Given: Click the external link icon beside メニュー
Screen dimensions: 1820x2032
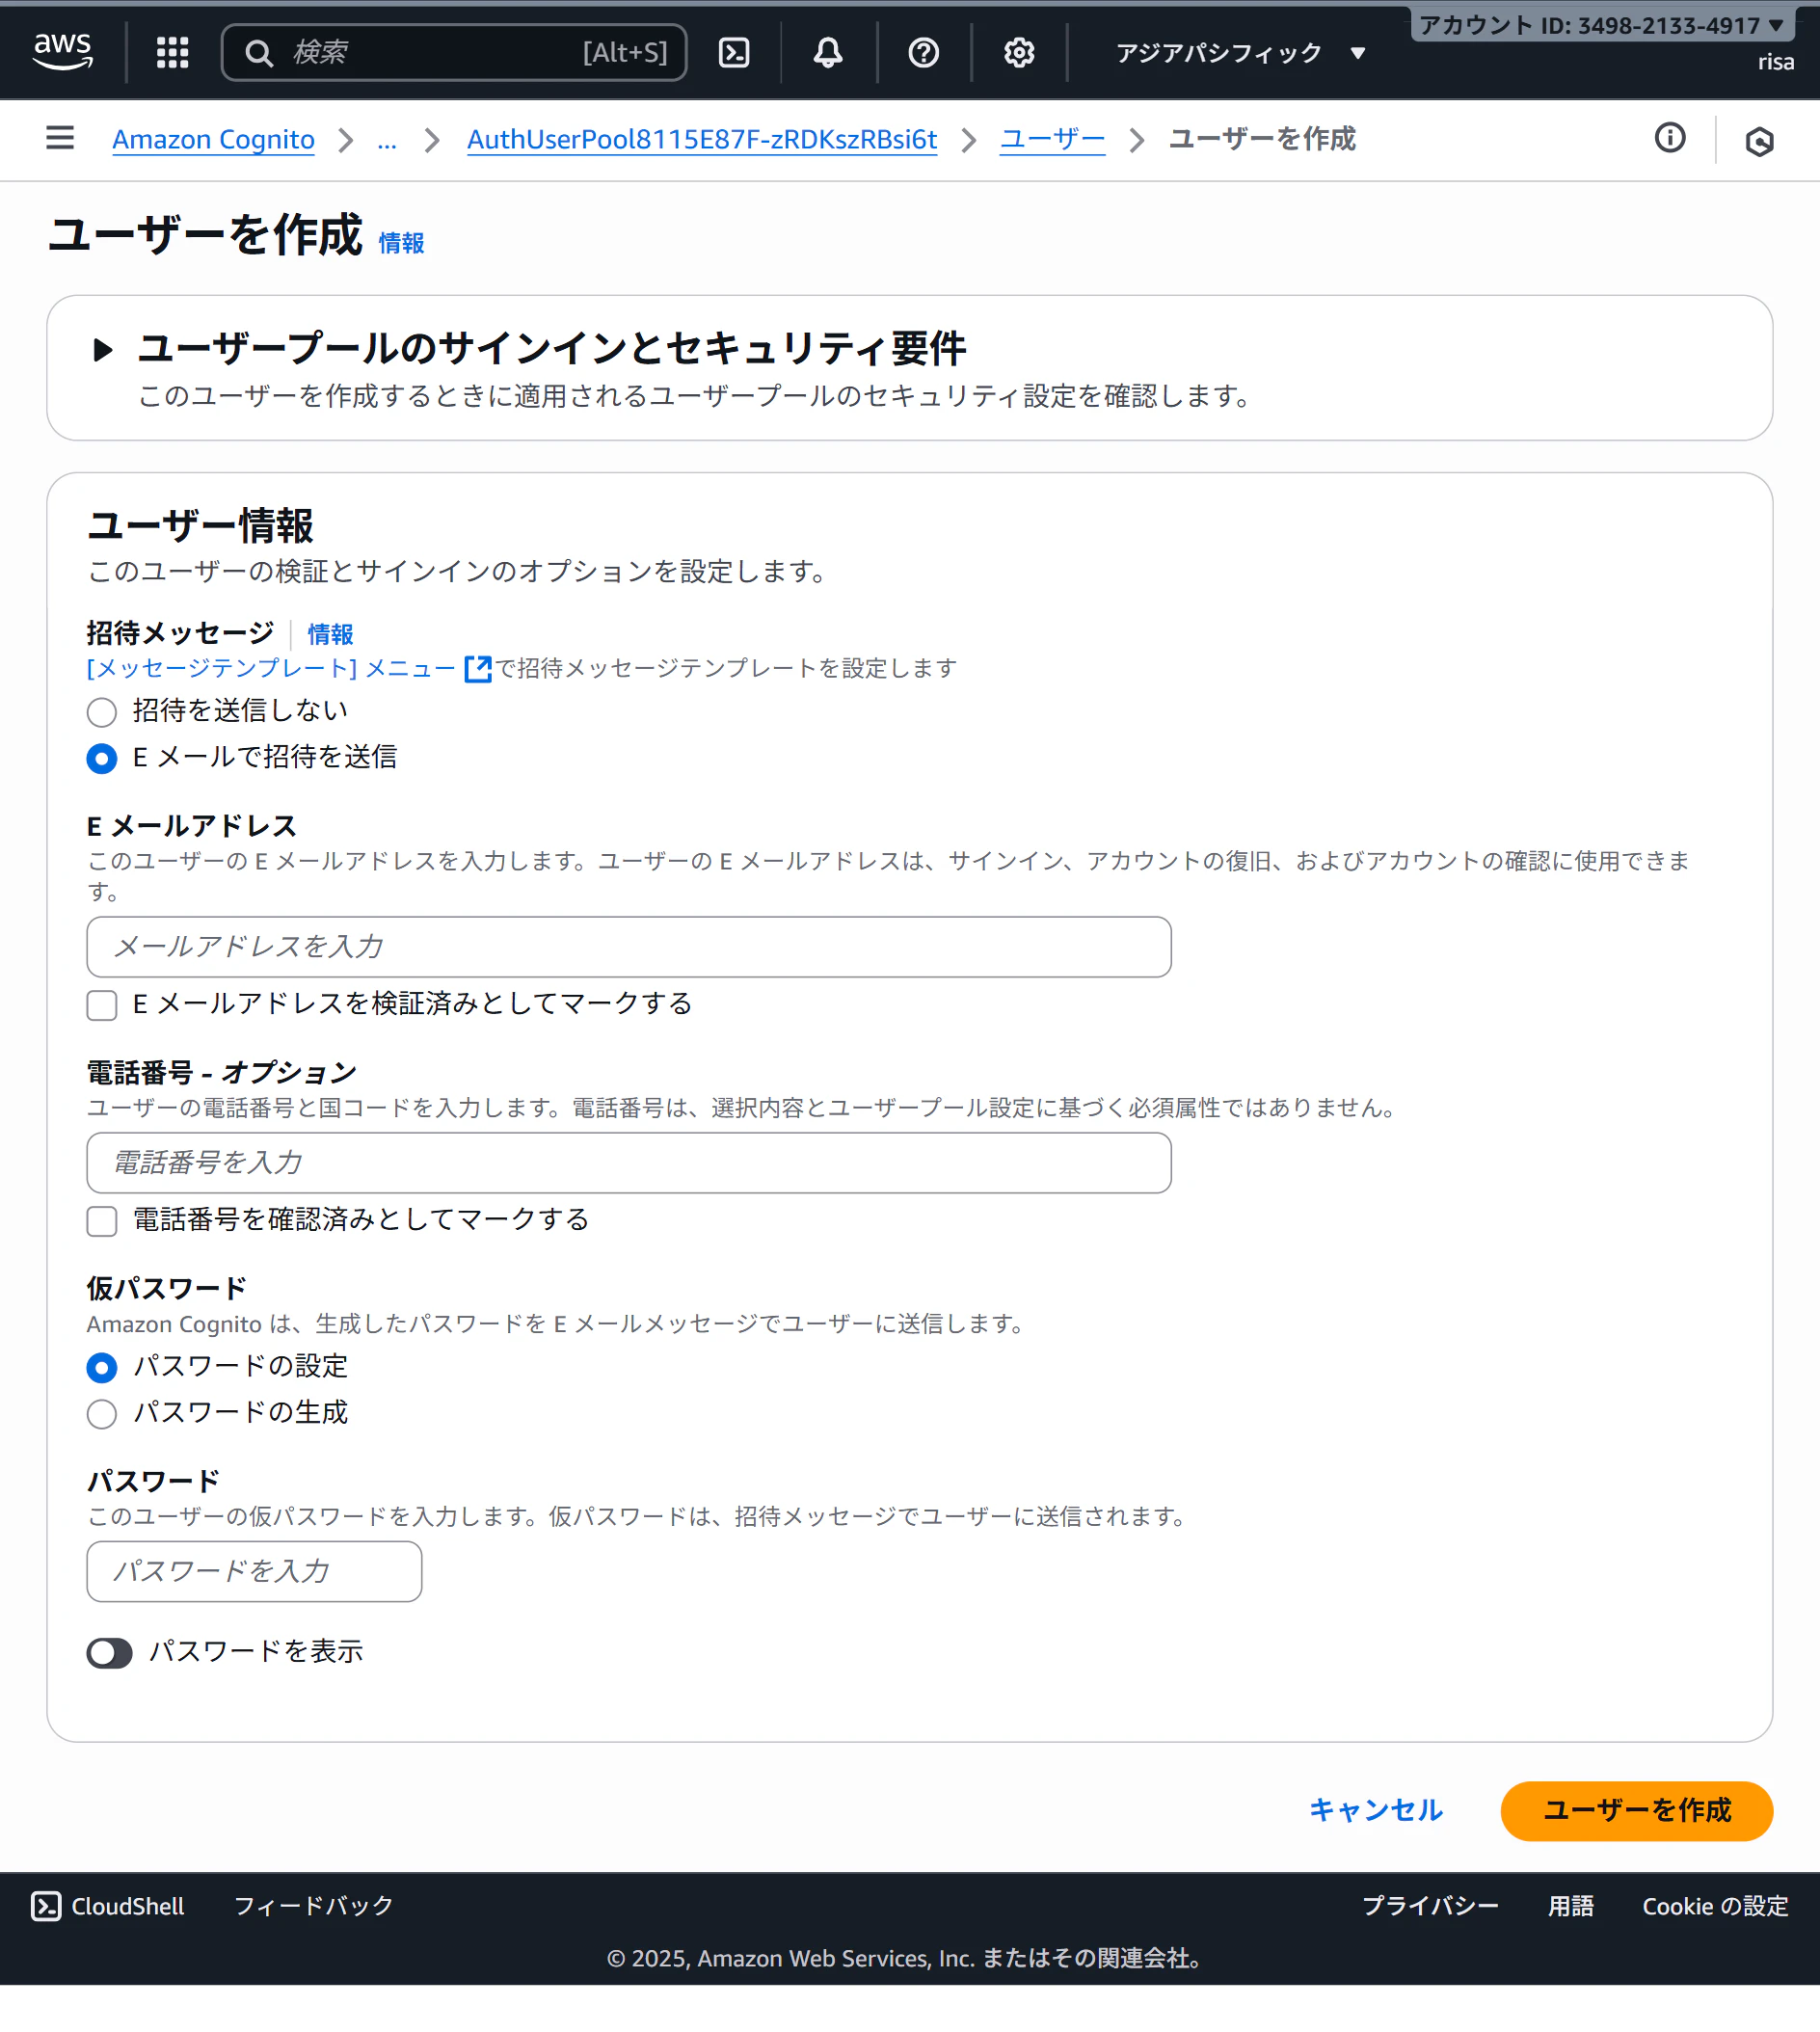Looking at the screenshot, I should coord(478,669).
